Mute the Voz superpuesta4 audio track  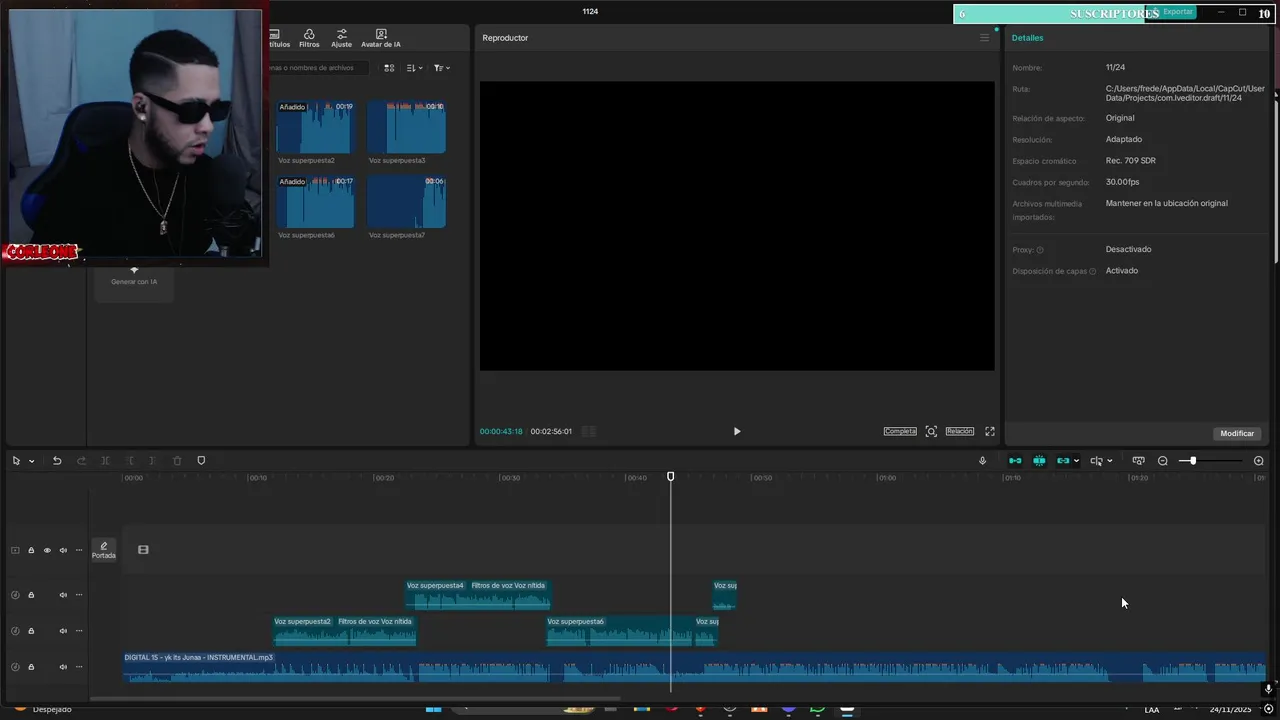(x=63, y=595)
